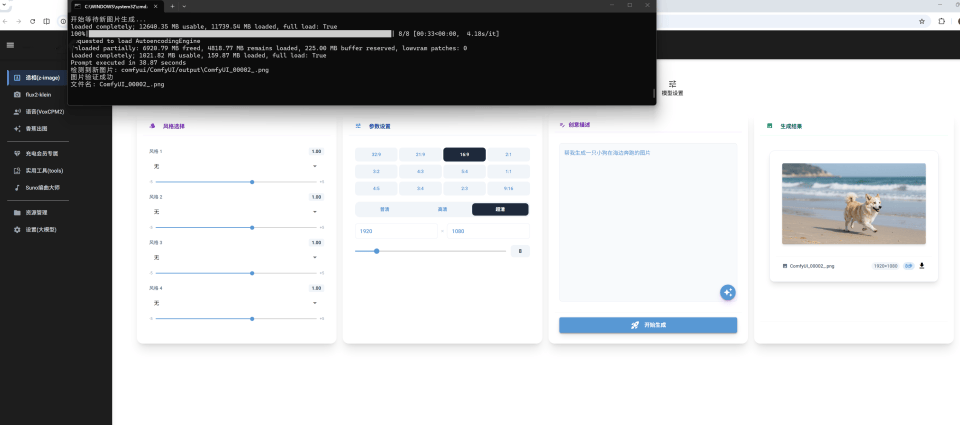Screen dimensions: 960x425
Task: Choose the 高清 quality option
Action: pyautogui.click(x=442, y=209)
